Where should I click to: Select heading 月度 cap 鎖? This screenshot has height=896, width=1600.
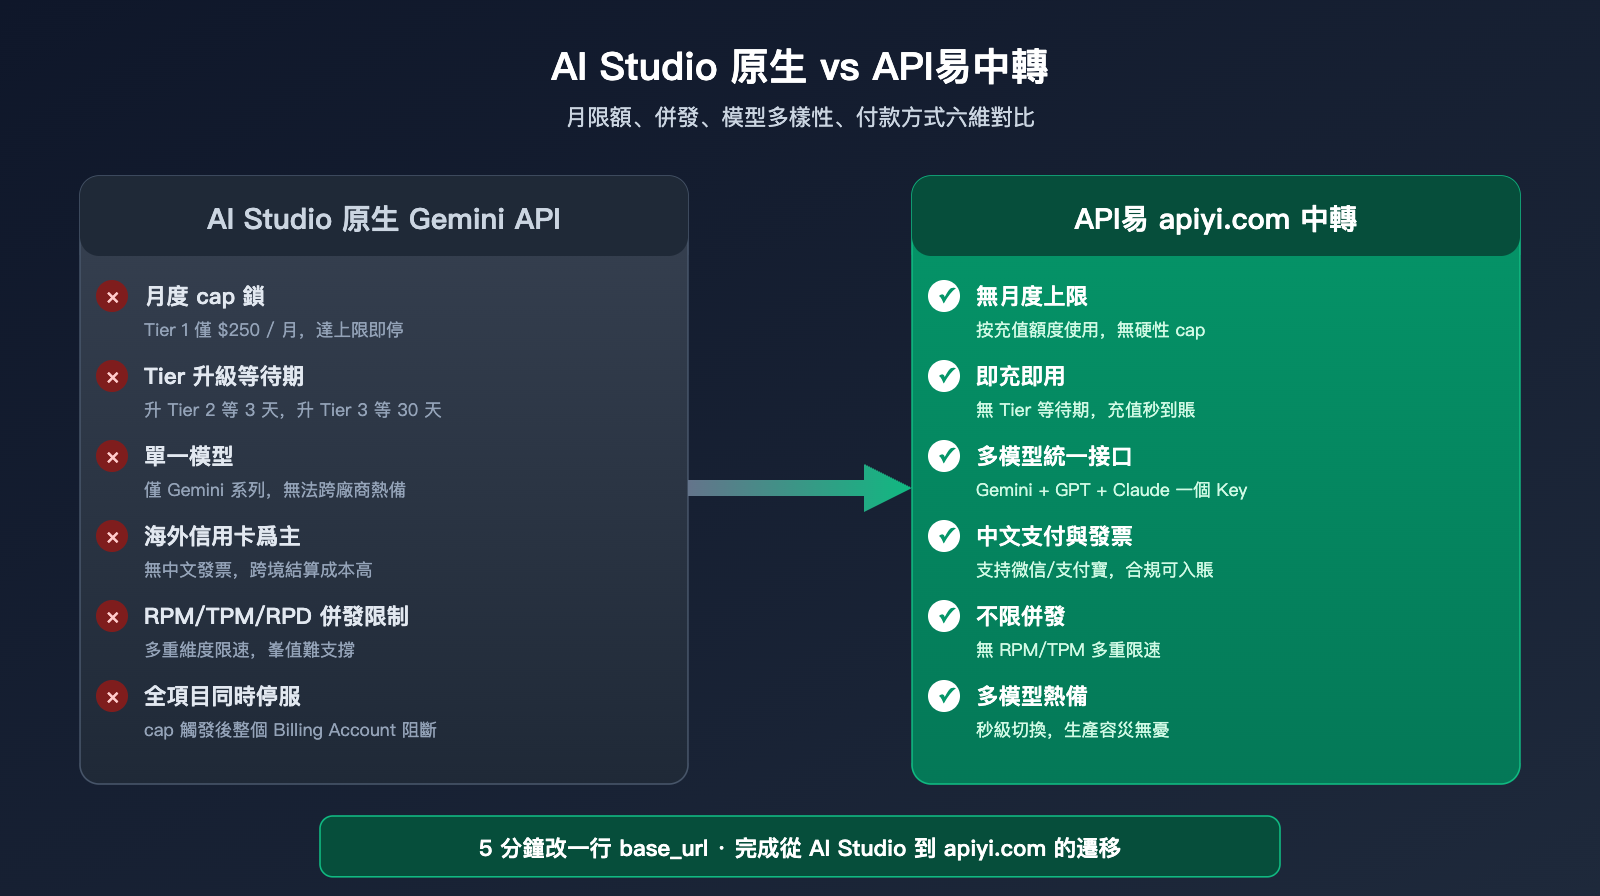205,297
